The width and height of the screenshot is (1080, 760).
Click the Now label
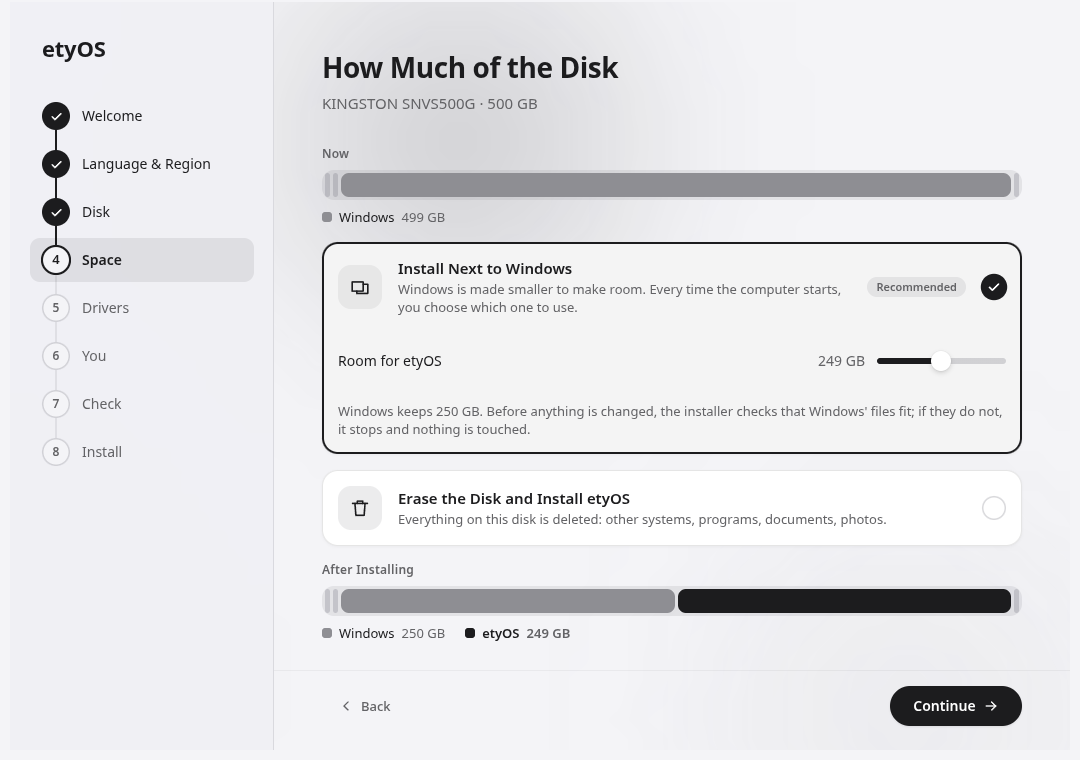click(335, 154)
